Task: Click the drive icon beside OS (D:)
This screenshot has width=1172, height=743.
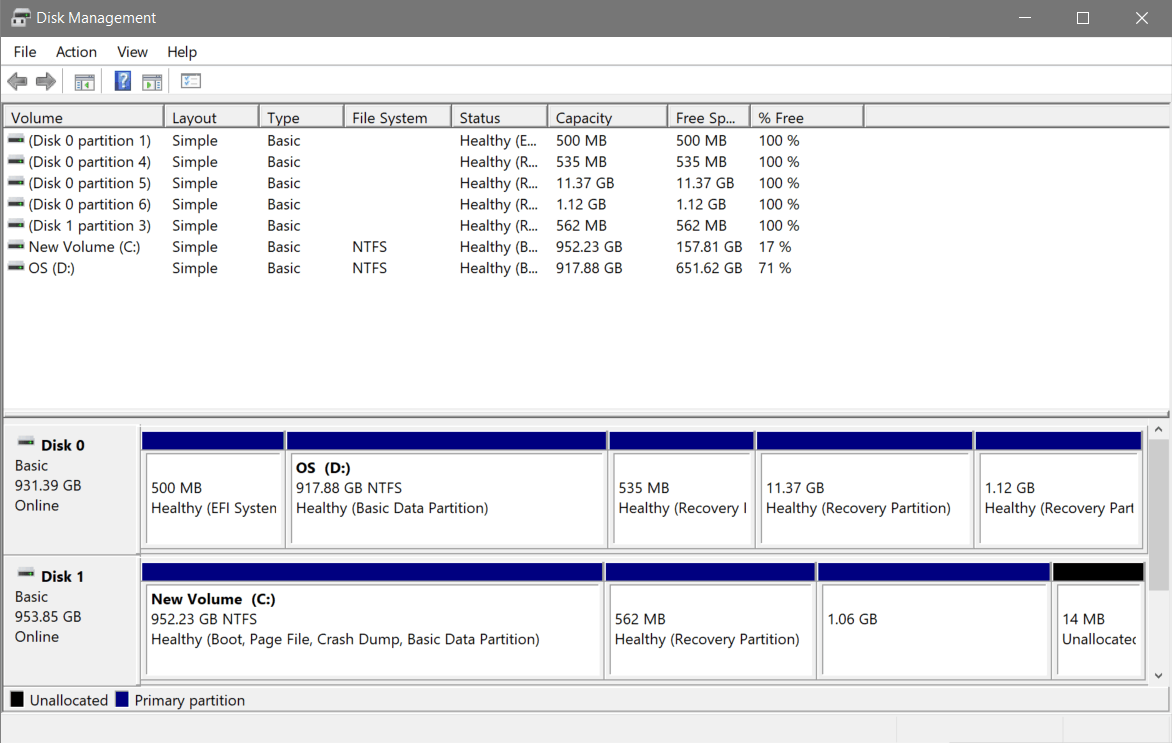Action: (x=15, y=267)
